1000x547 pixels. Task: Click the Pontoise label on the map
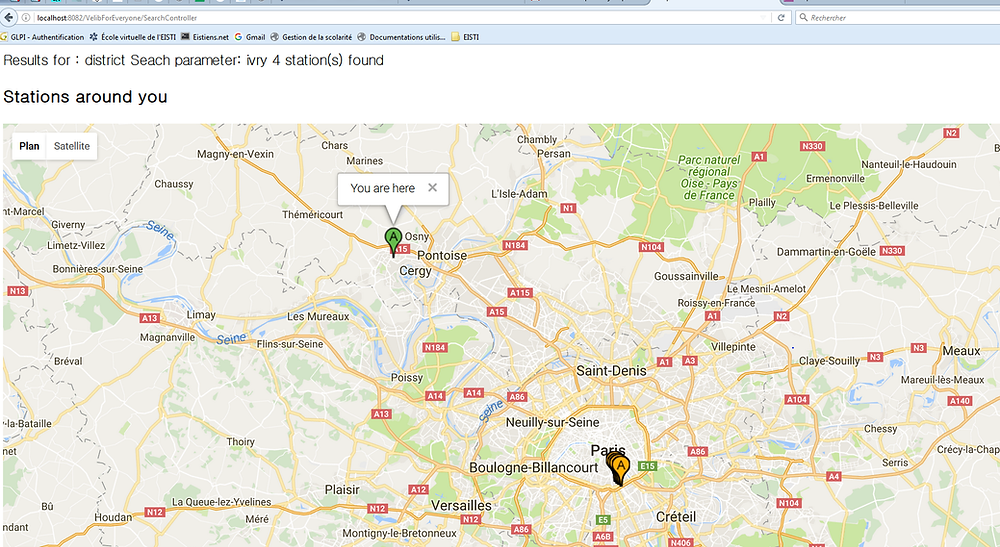pos(442,255)
